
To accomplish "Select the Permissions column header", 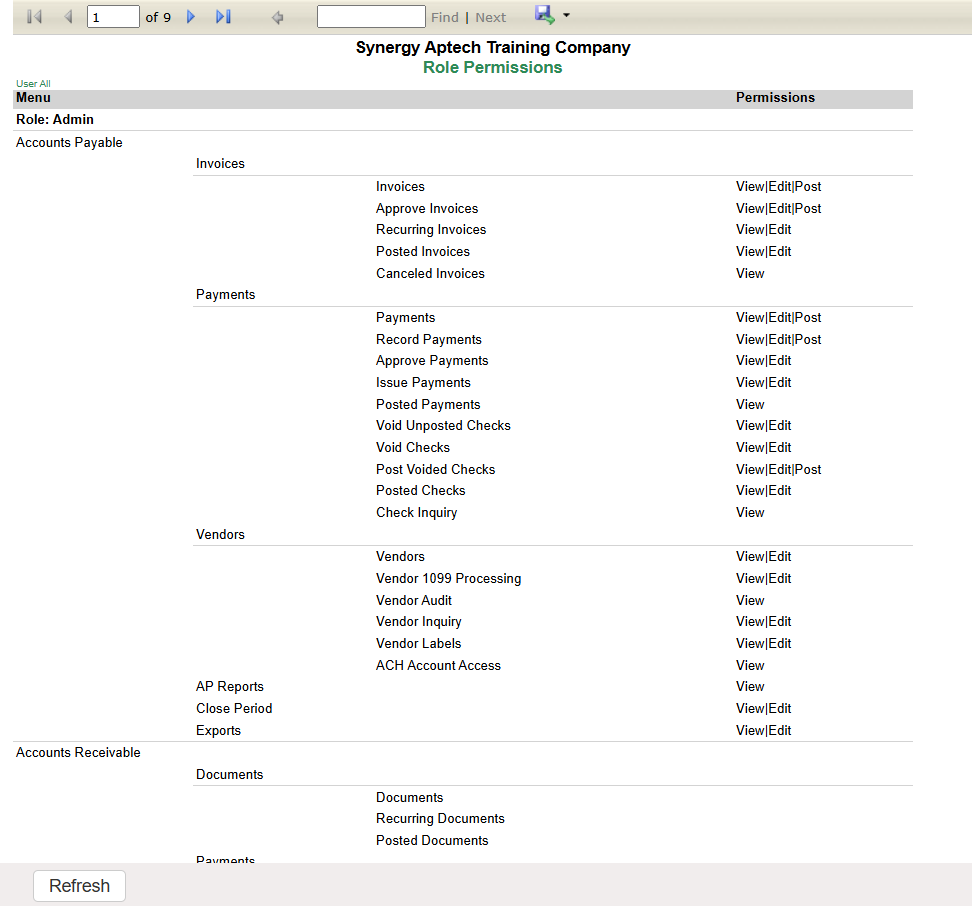I will (775, 97).
